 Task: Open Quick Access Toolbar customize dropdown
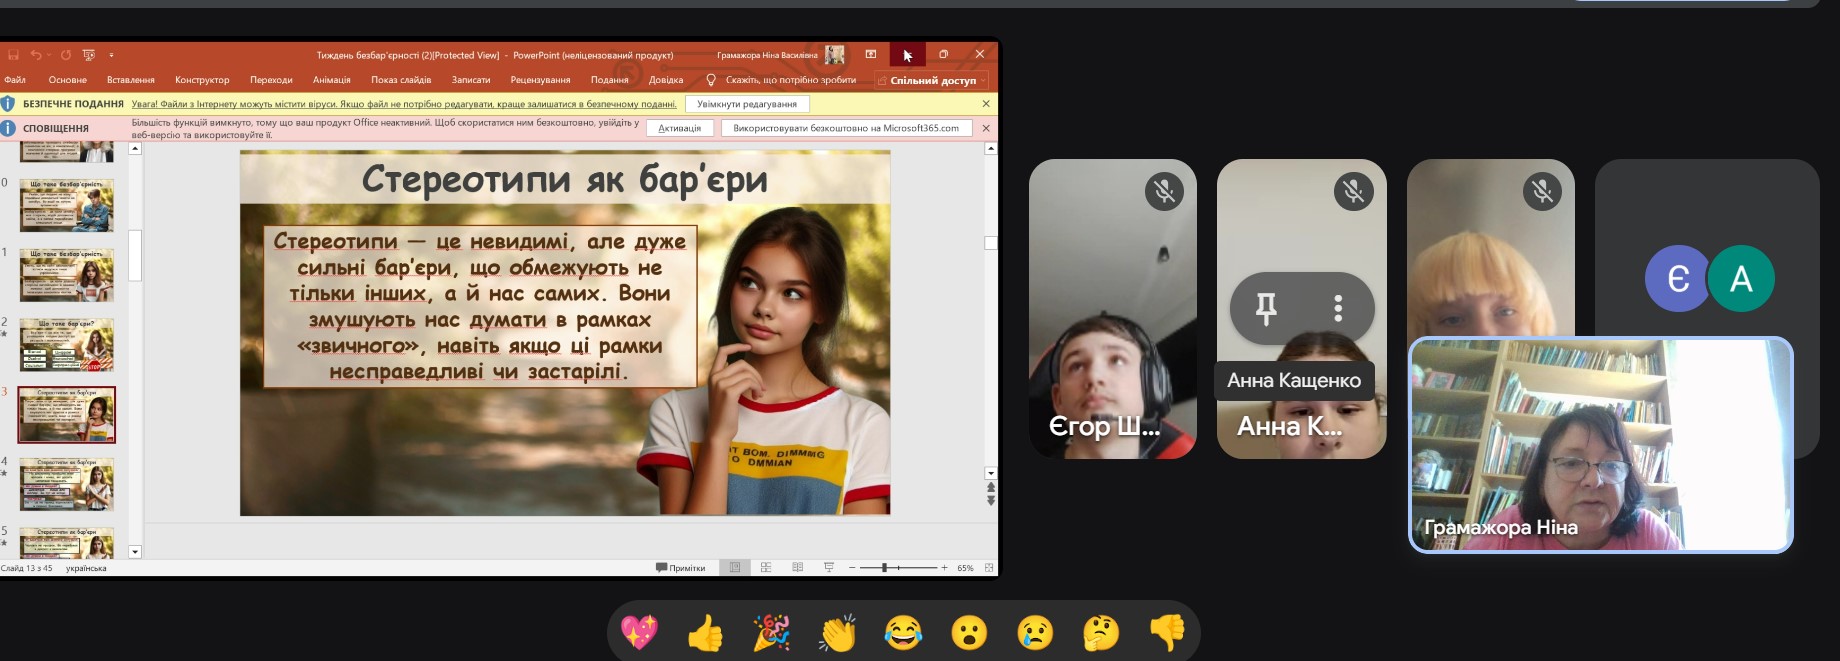[111, 55]
